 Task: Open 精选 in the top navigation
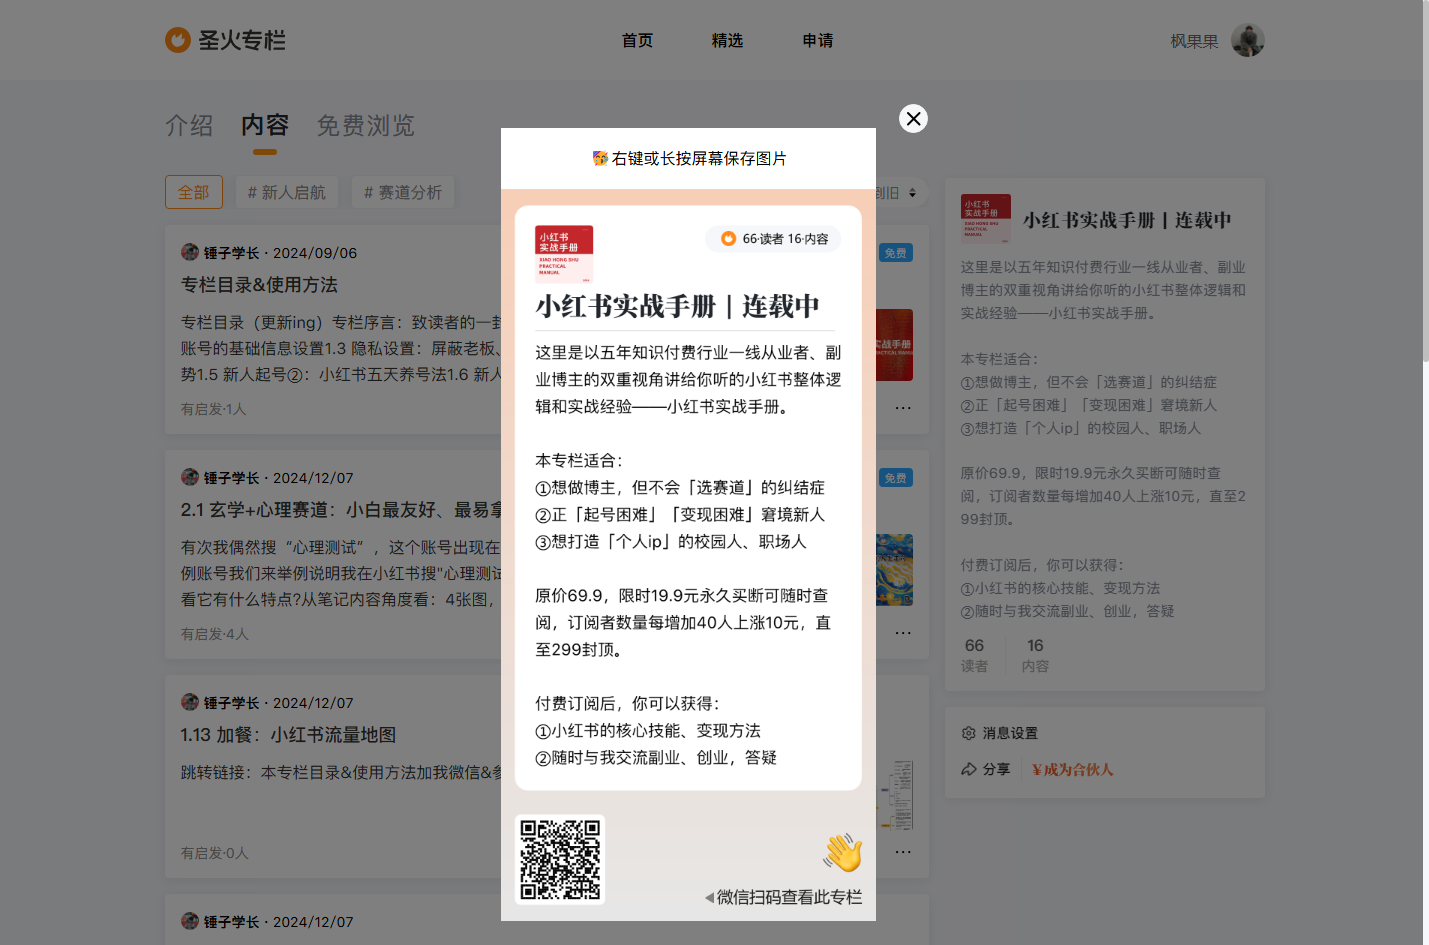(727, 41)
